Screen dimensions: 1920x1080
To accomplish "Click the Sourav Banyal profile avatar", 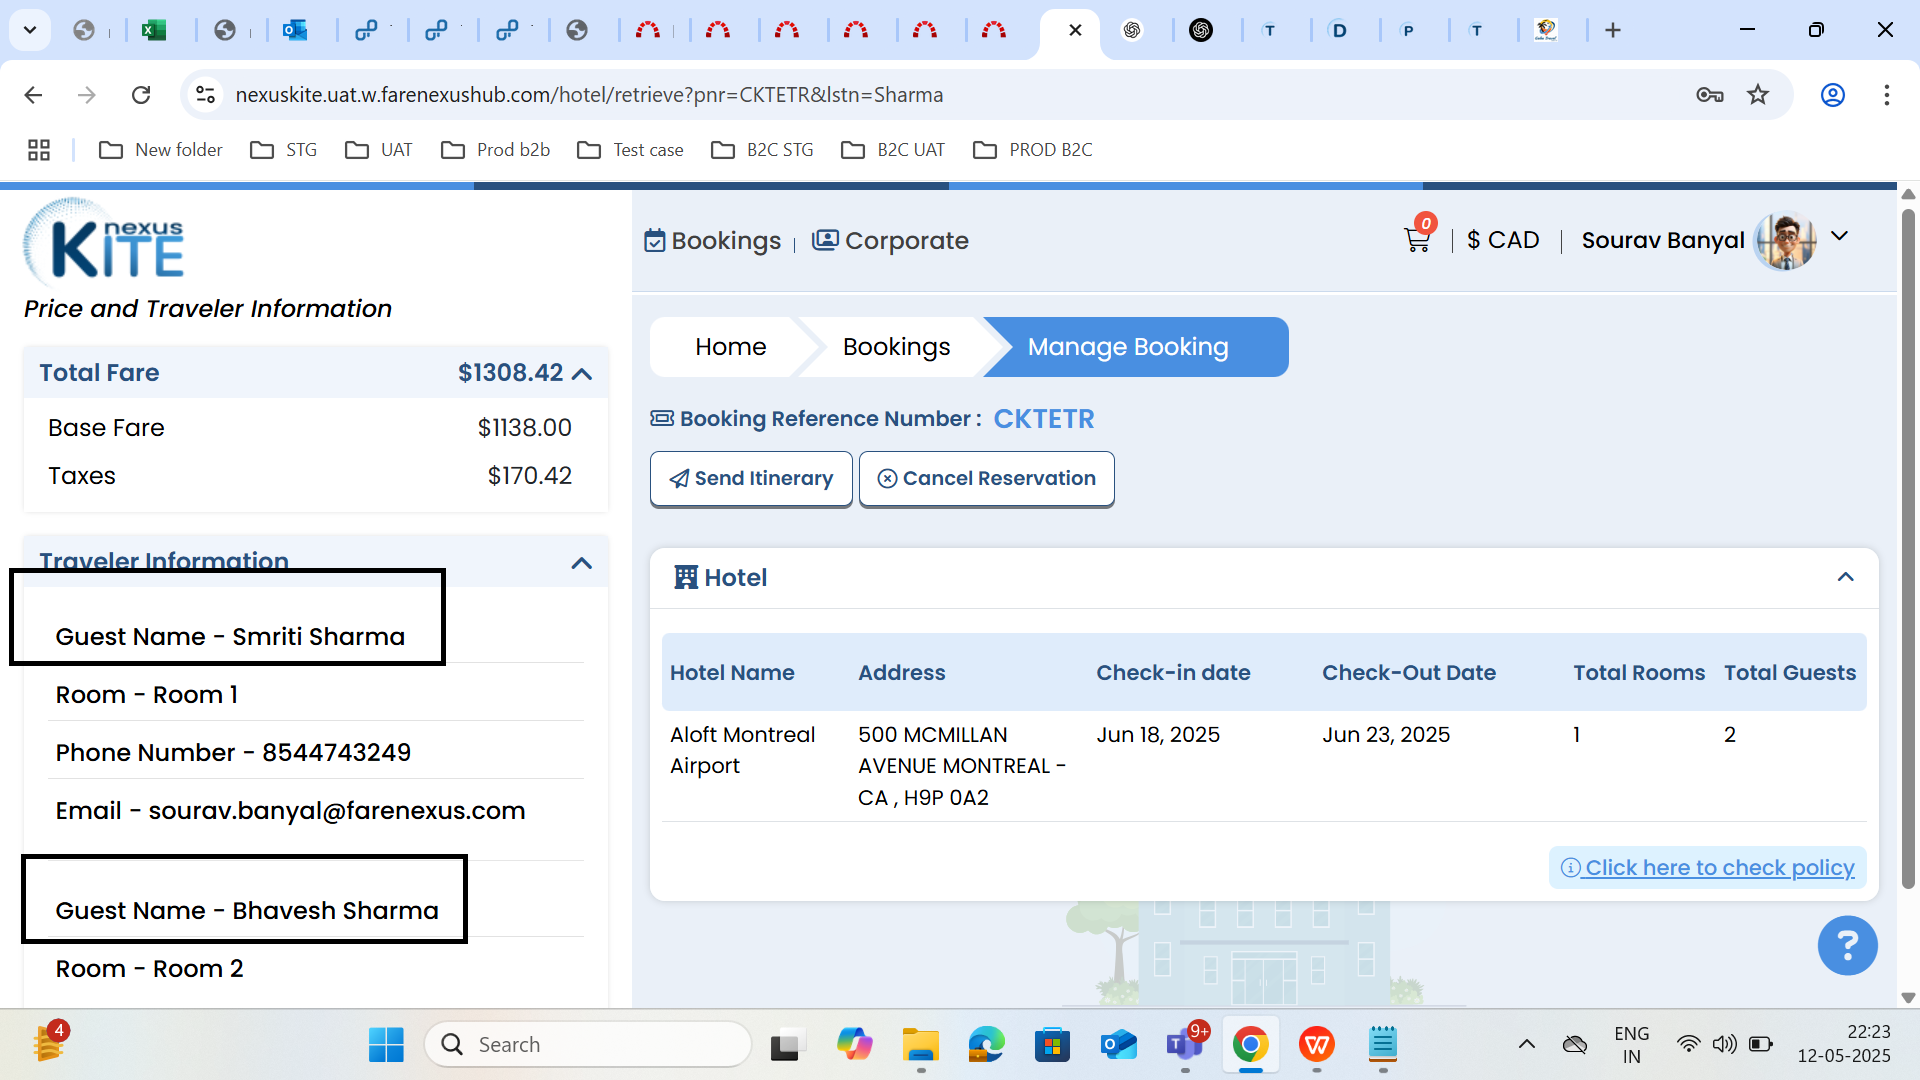I will coord(1785,241).
